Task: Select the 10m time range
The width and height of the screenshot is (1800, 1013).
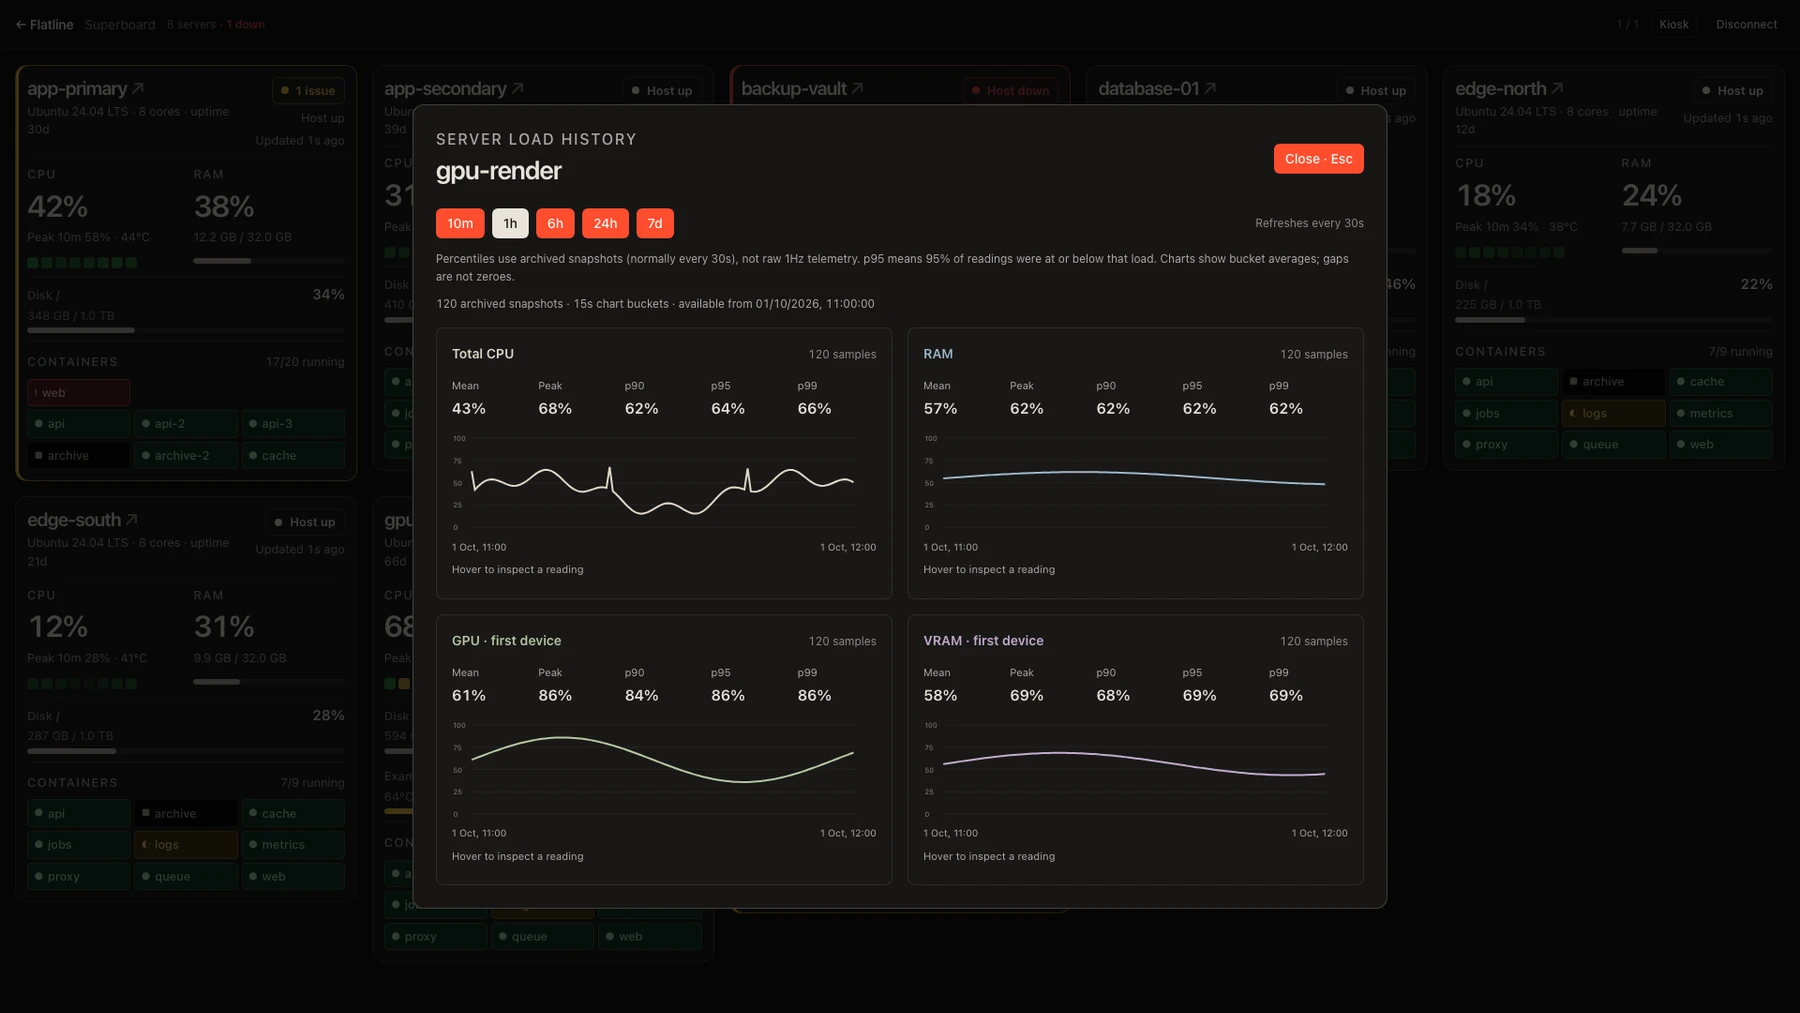Action: 460,223
